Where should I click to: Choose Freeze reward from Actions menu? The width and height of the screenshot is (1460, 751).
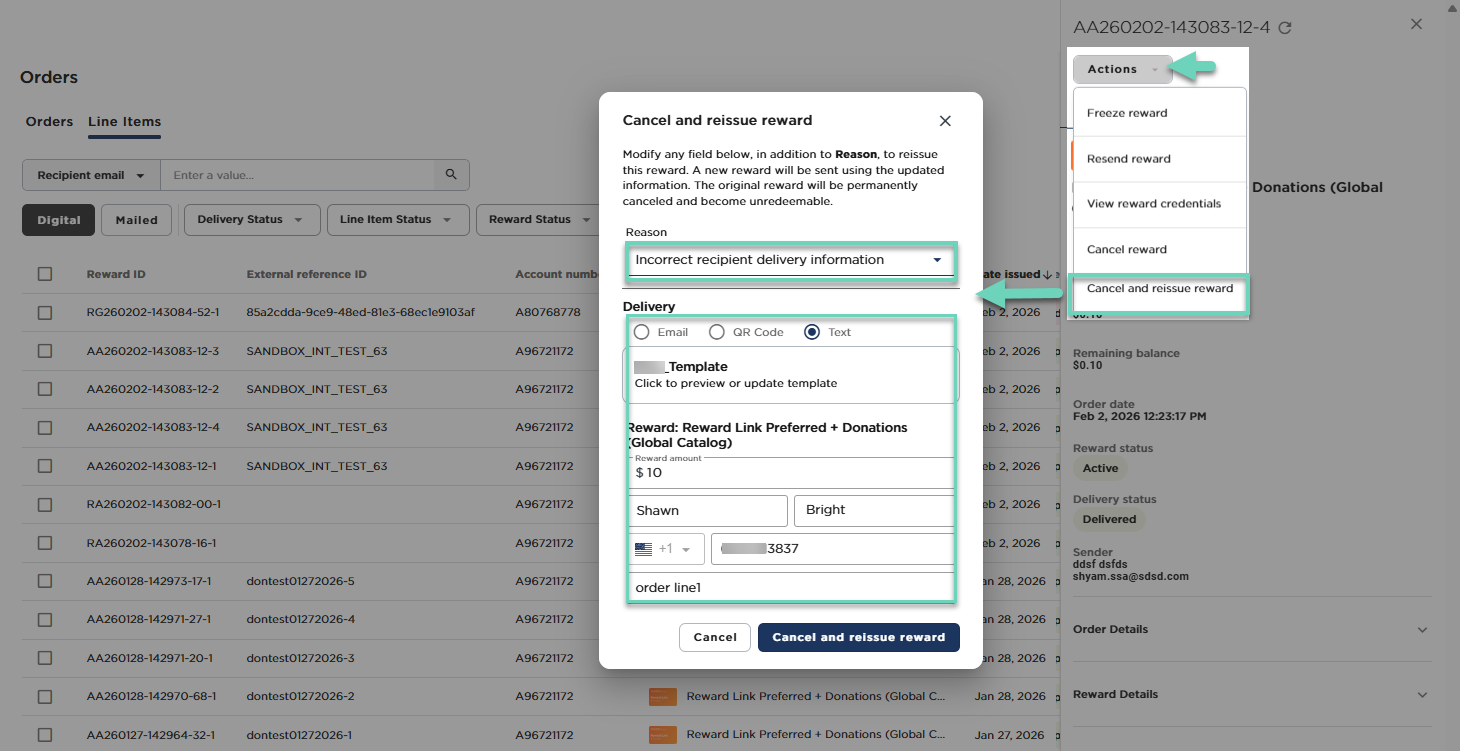(1127, 113)
